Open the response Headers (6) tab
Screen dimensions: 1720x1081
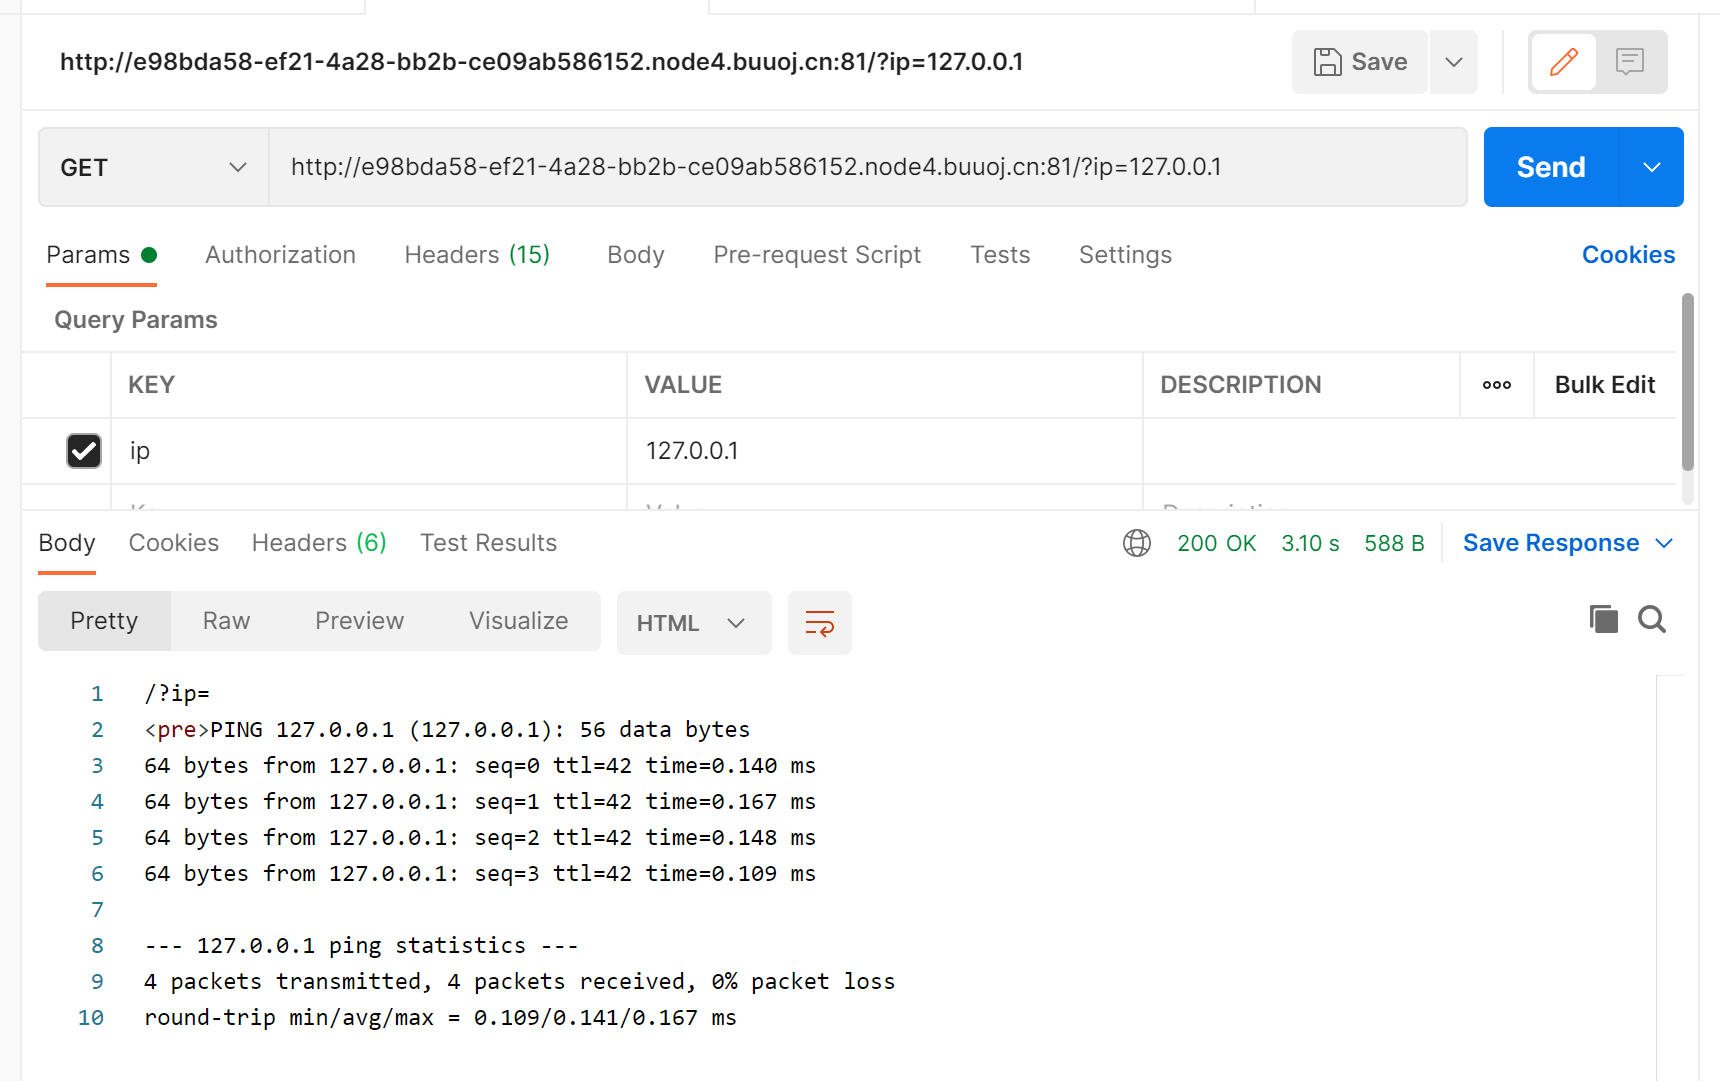tap(318, 543)
